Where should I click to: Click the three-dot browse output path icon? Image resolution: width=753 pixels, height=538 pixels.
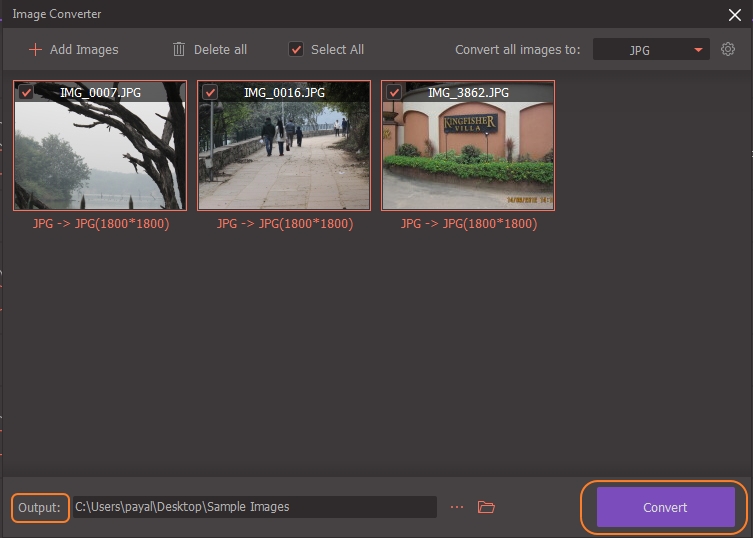457,507
